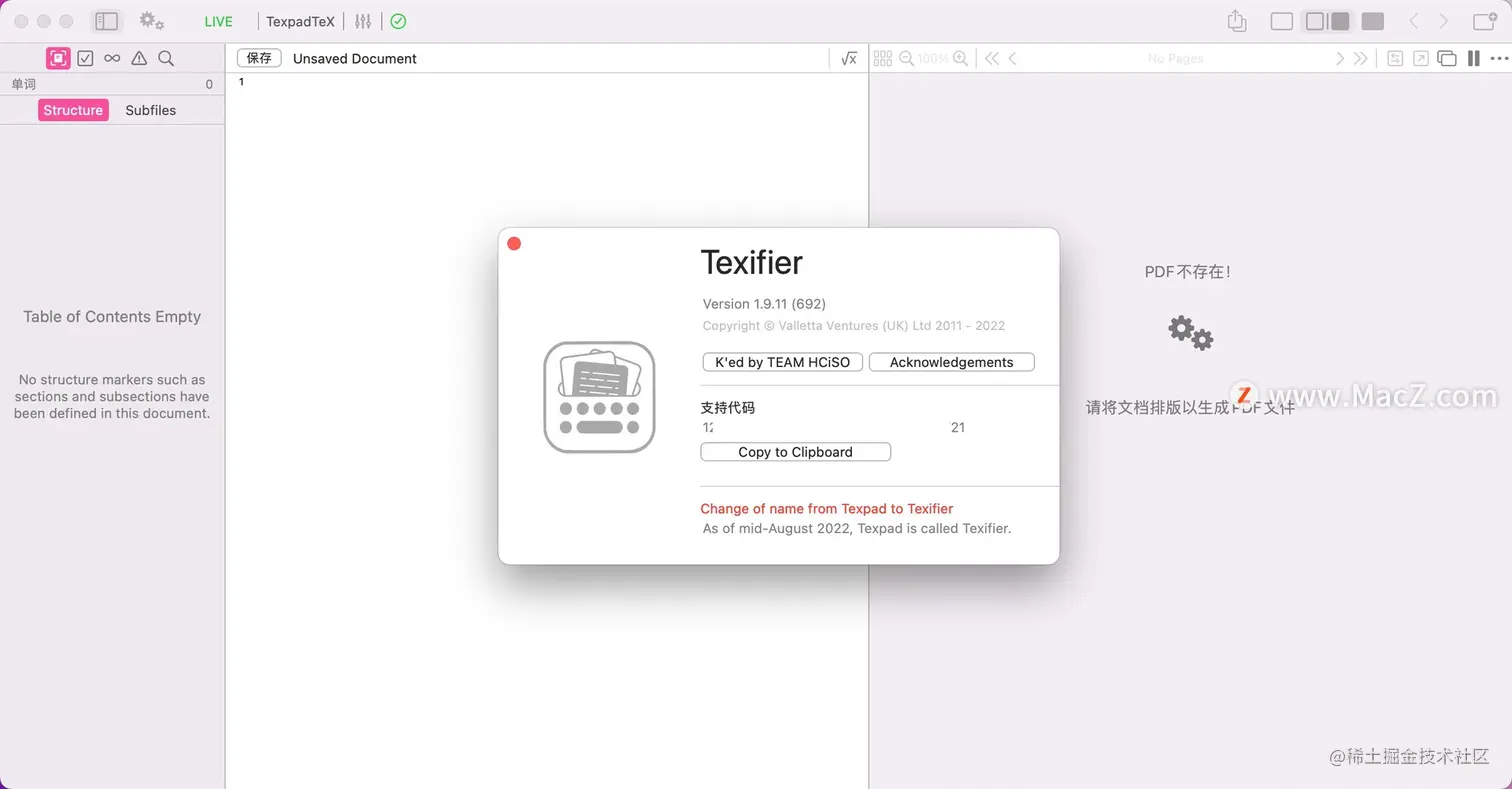Click into the editor at line 1

coord(546,82)
